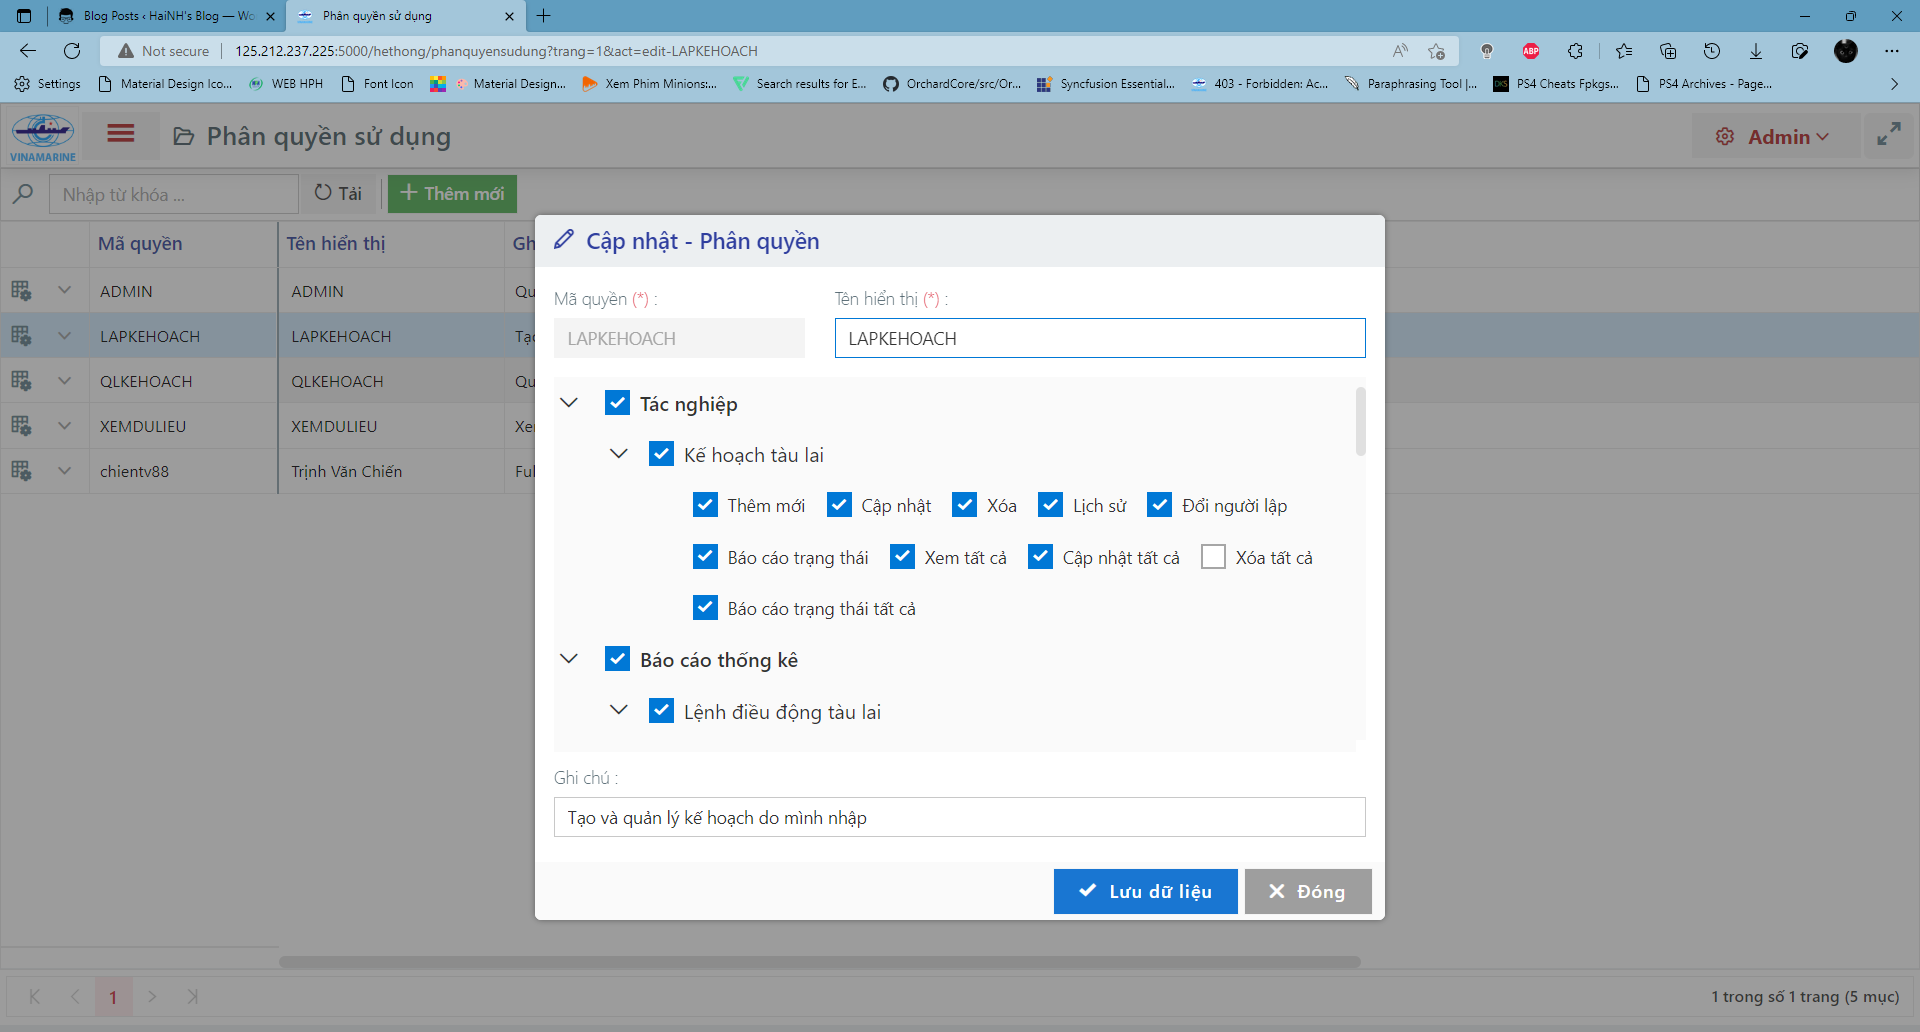Screen dimensions: 1920x1032
Task: Click the grid icon in ADMIN row
Action: 21,291
